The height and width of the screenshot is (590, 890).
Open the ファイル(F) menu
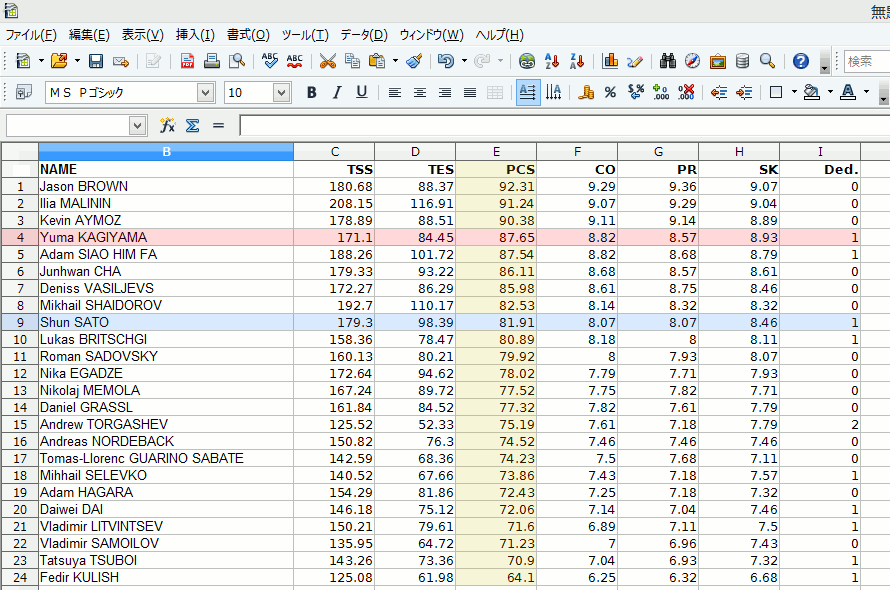(31, 35)
